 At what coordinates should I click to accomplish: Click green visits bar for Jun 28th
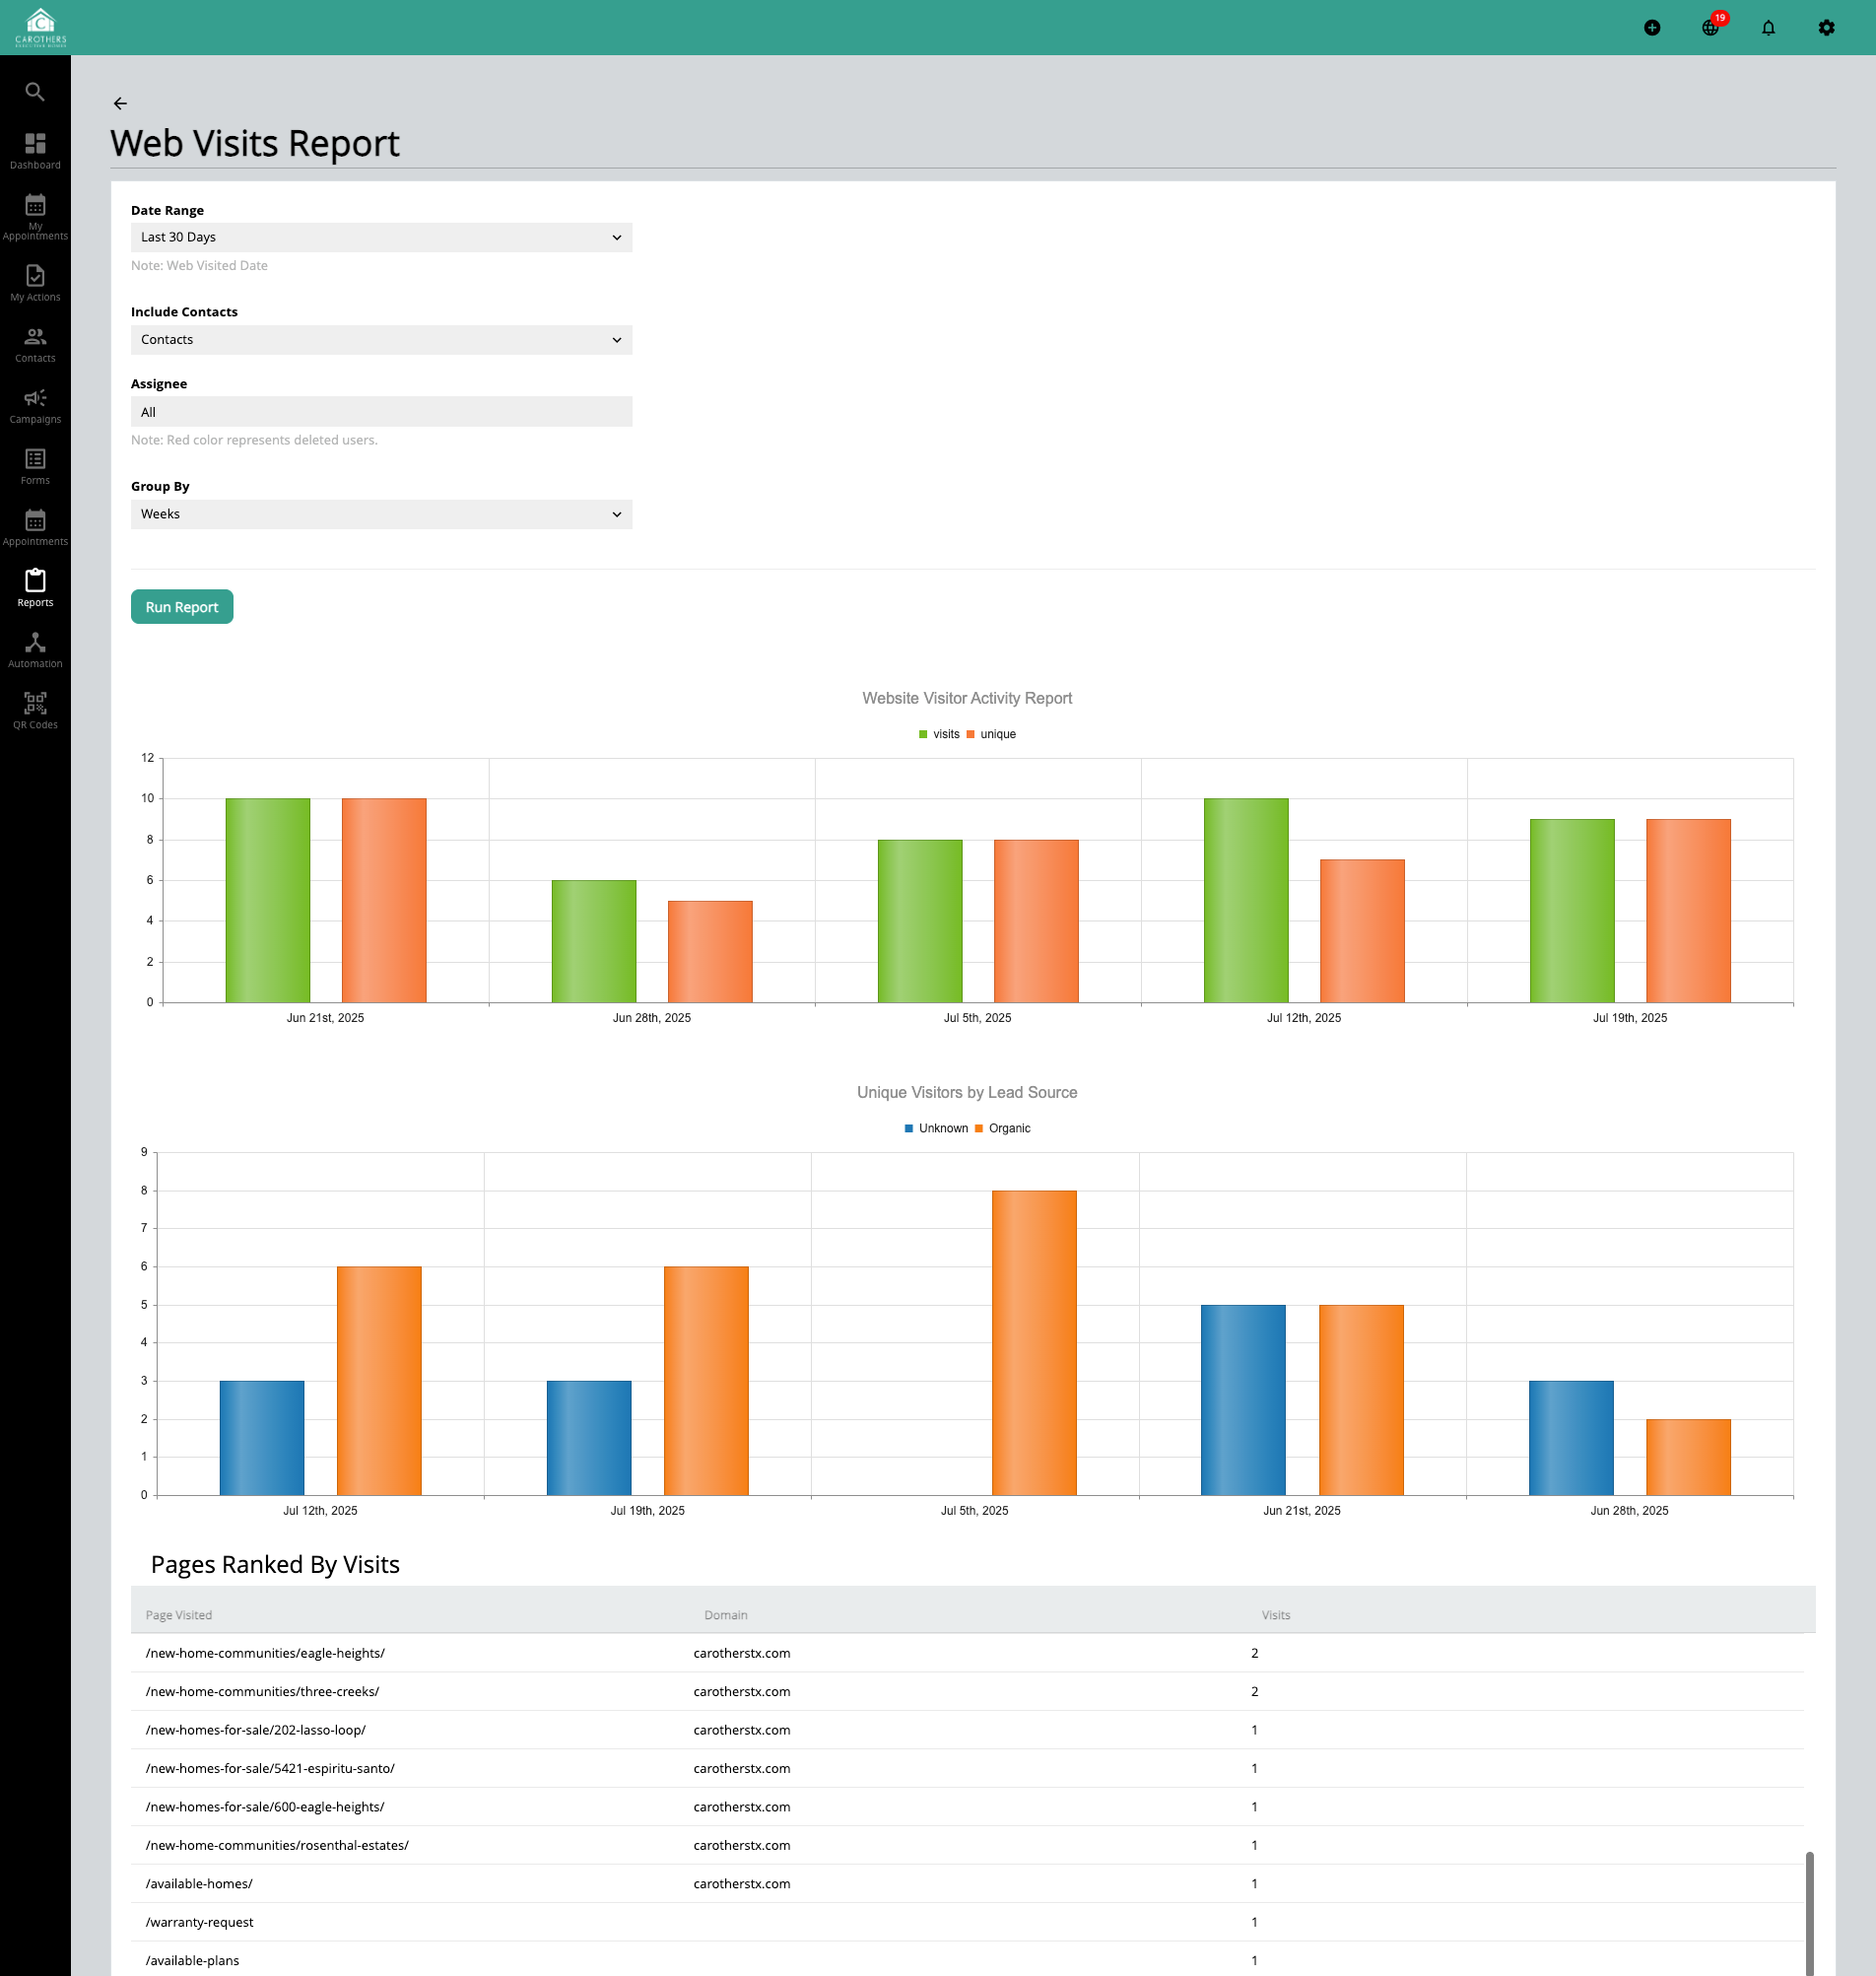point(594,941)
